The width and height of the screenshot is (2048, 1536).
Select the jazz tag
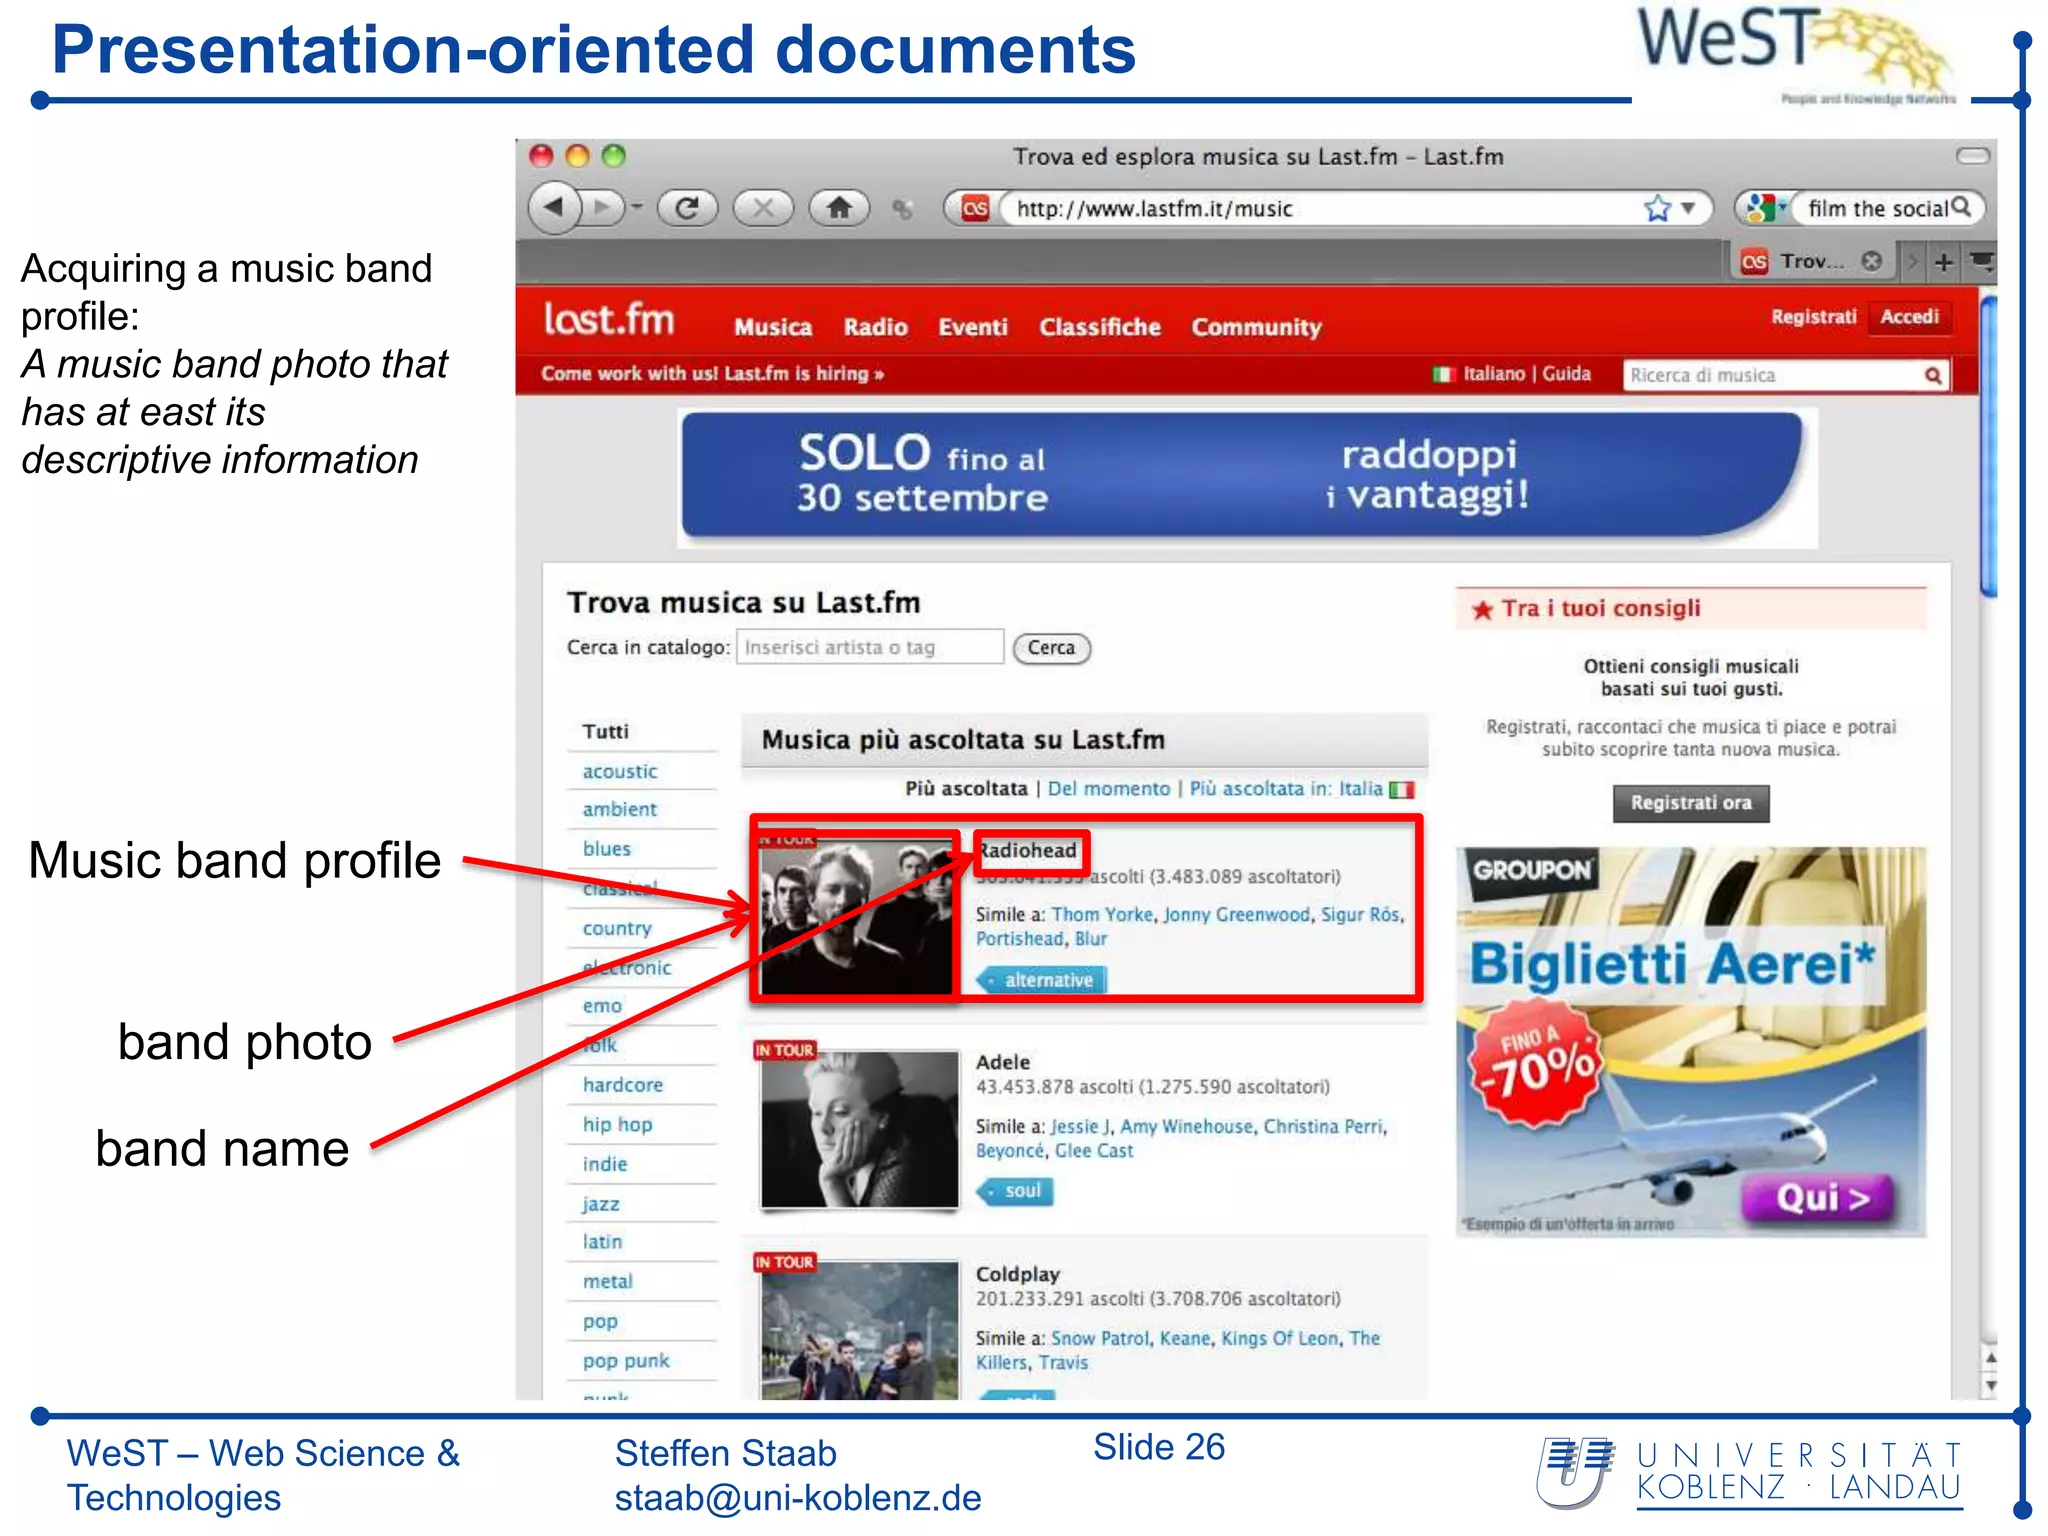pos(601,1204)
